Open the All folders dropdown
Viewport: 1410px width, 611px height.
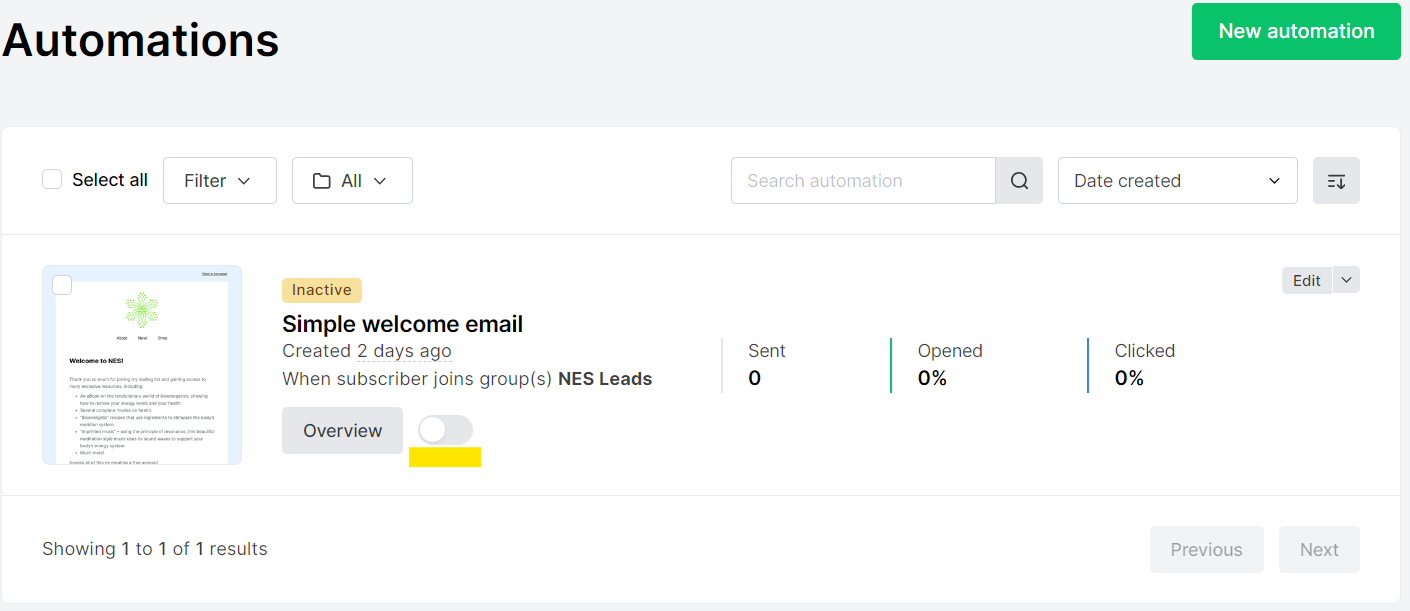click(352, 181)
